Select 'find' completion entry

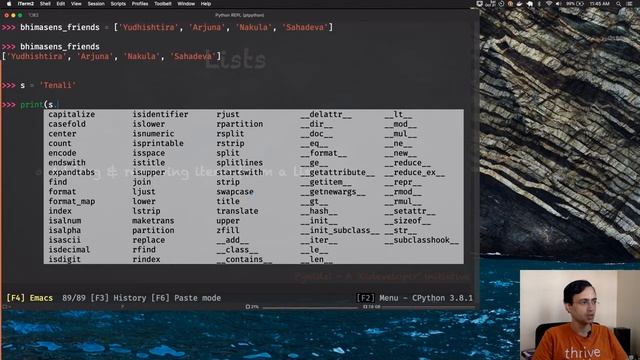(58, 182)
